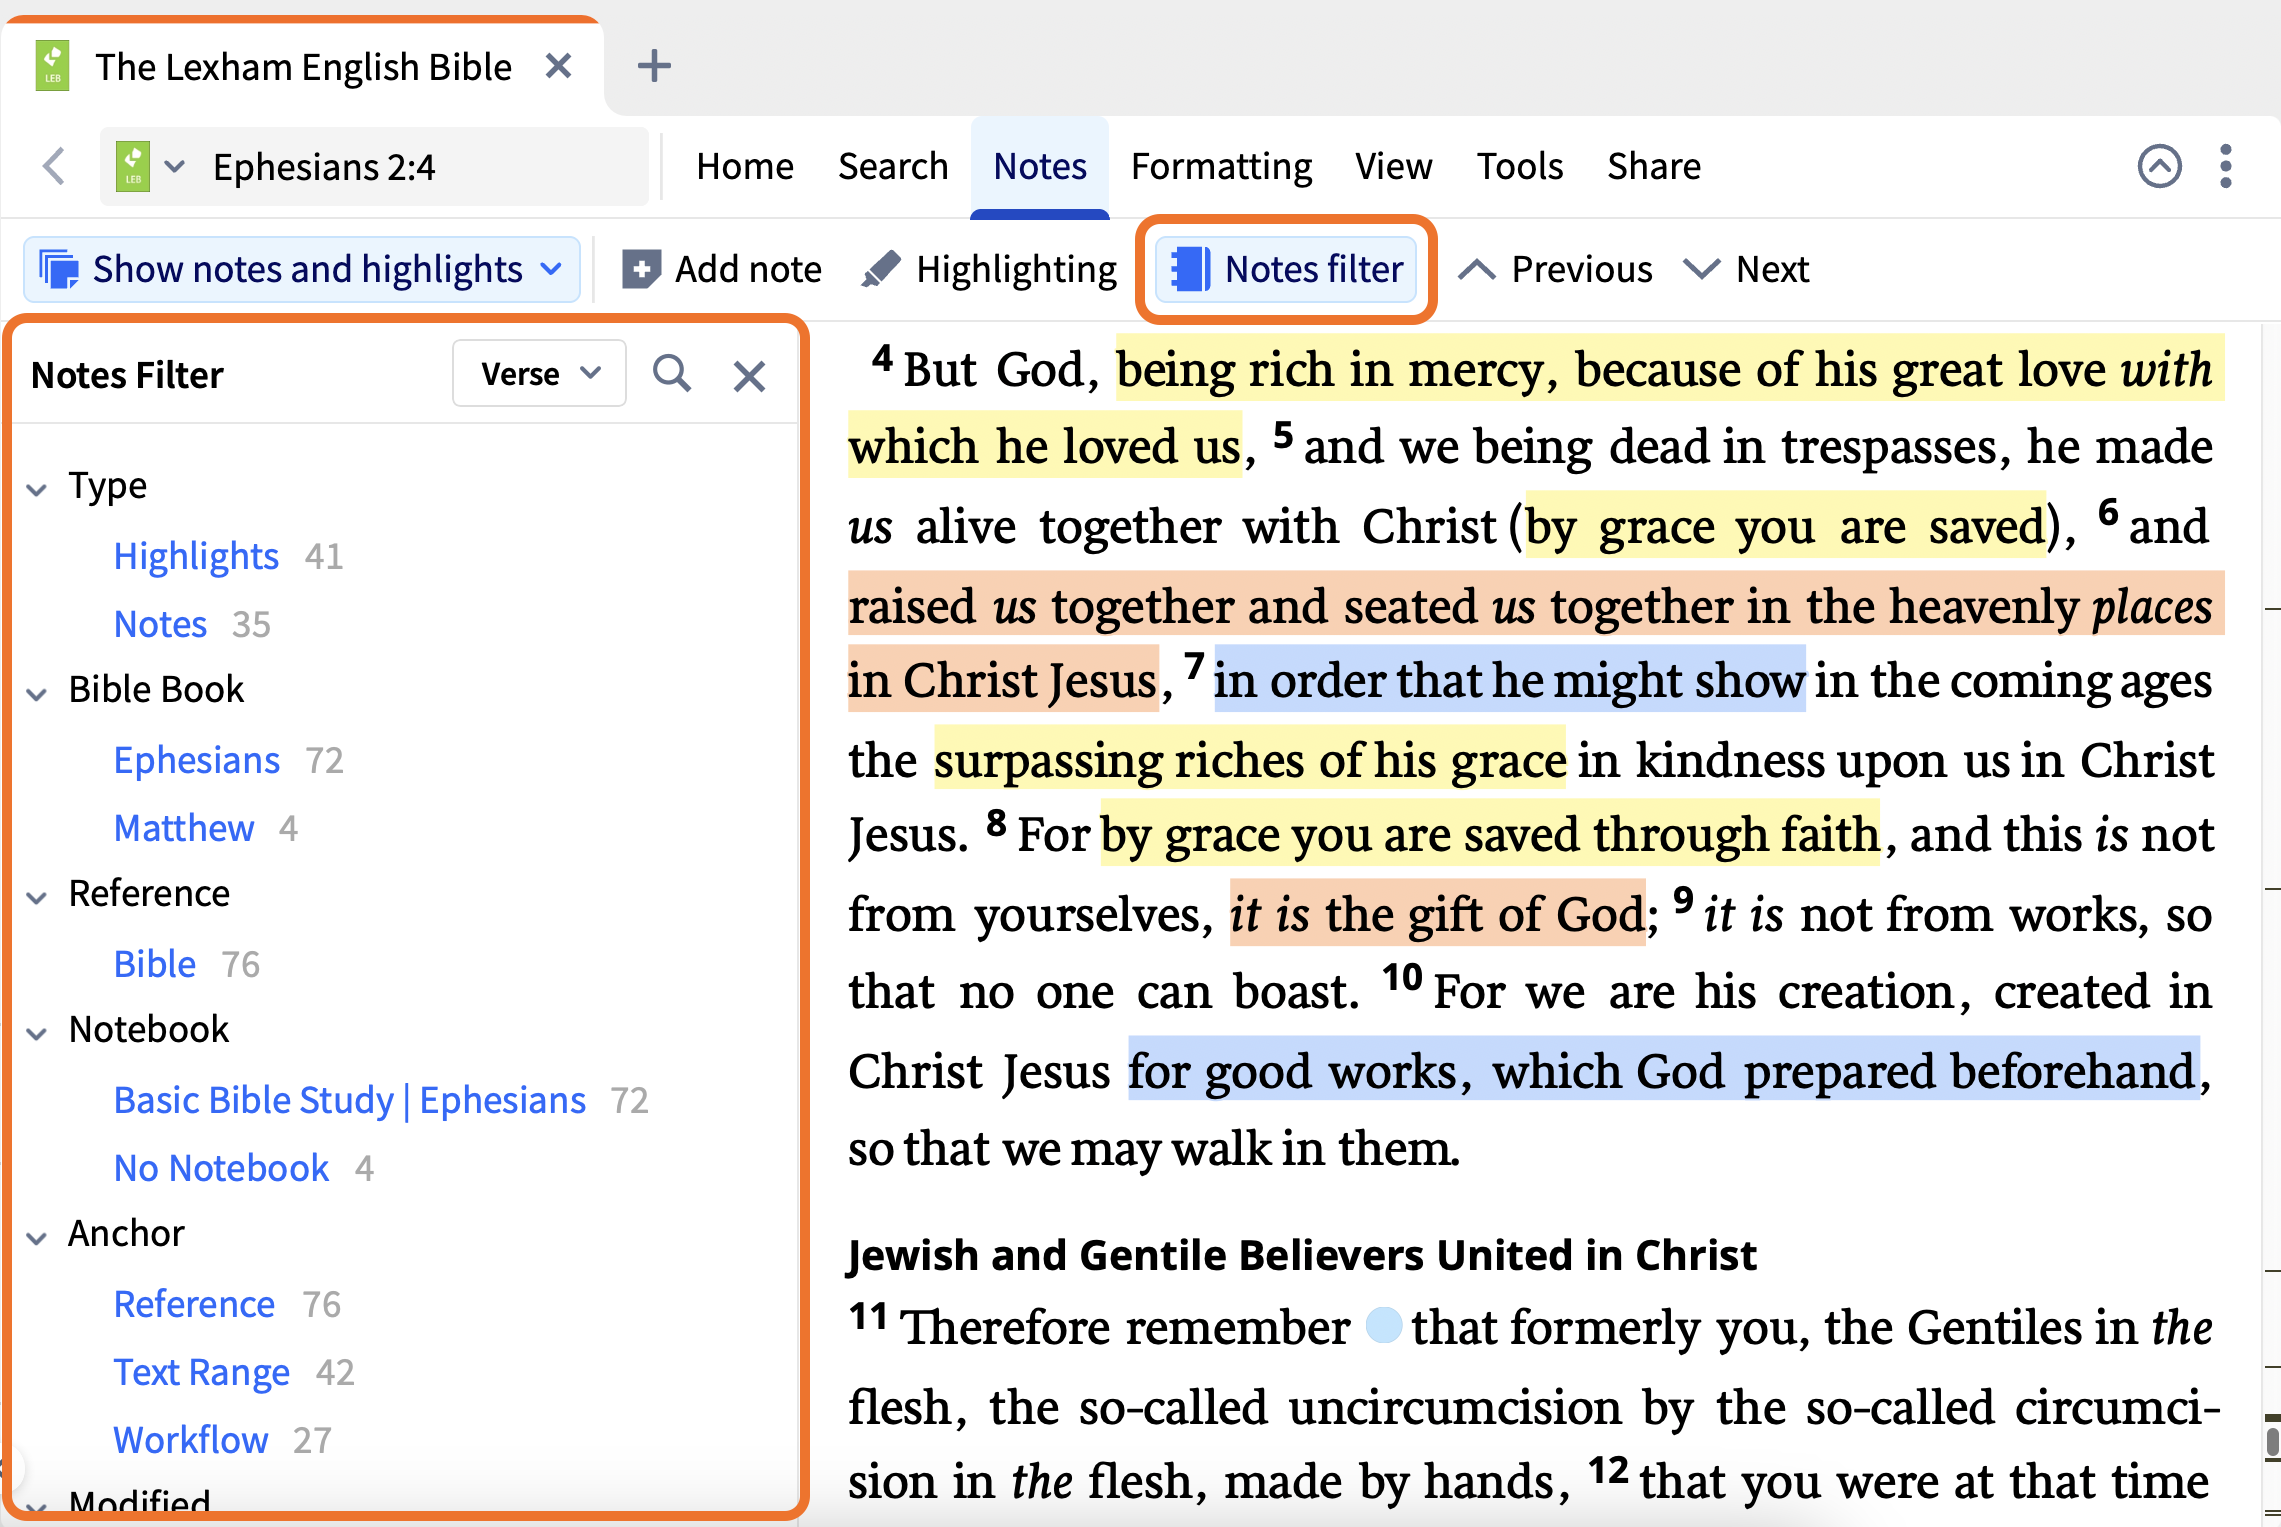Close The Lexham English Bible tab
This screenshot has height=1527, width=2281.
(558, 66)
